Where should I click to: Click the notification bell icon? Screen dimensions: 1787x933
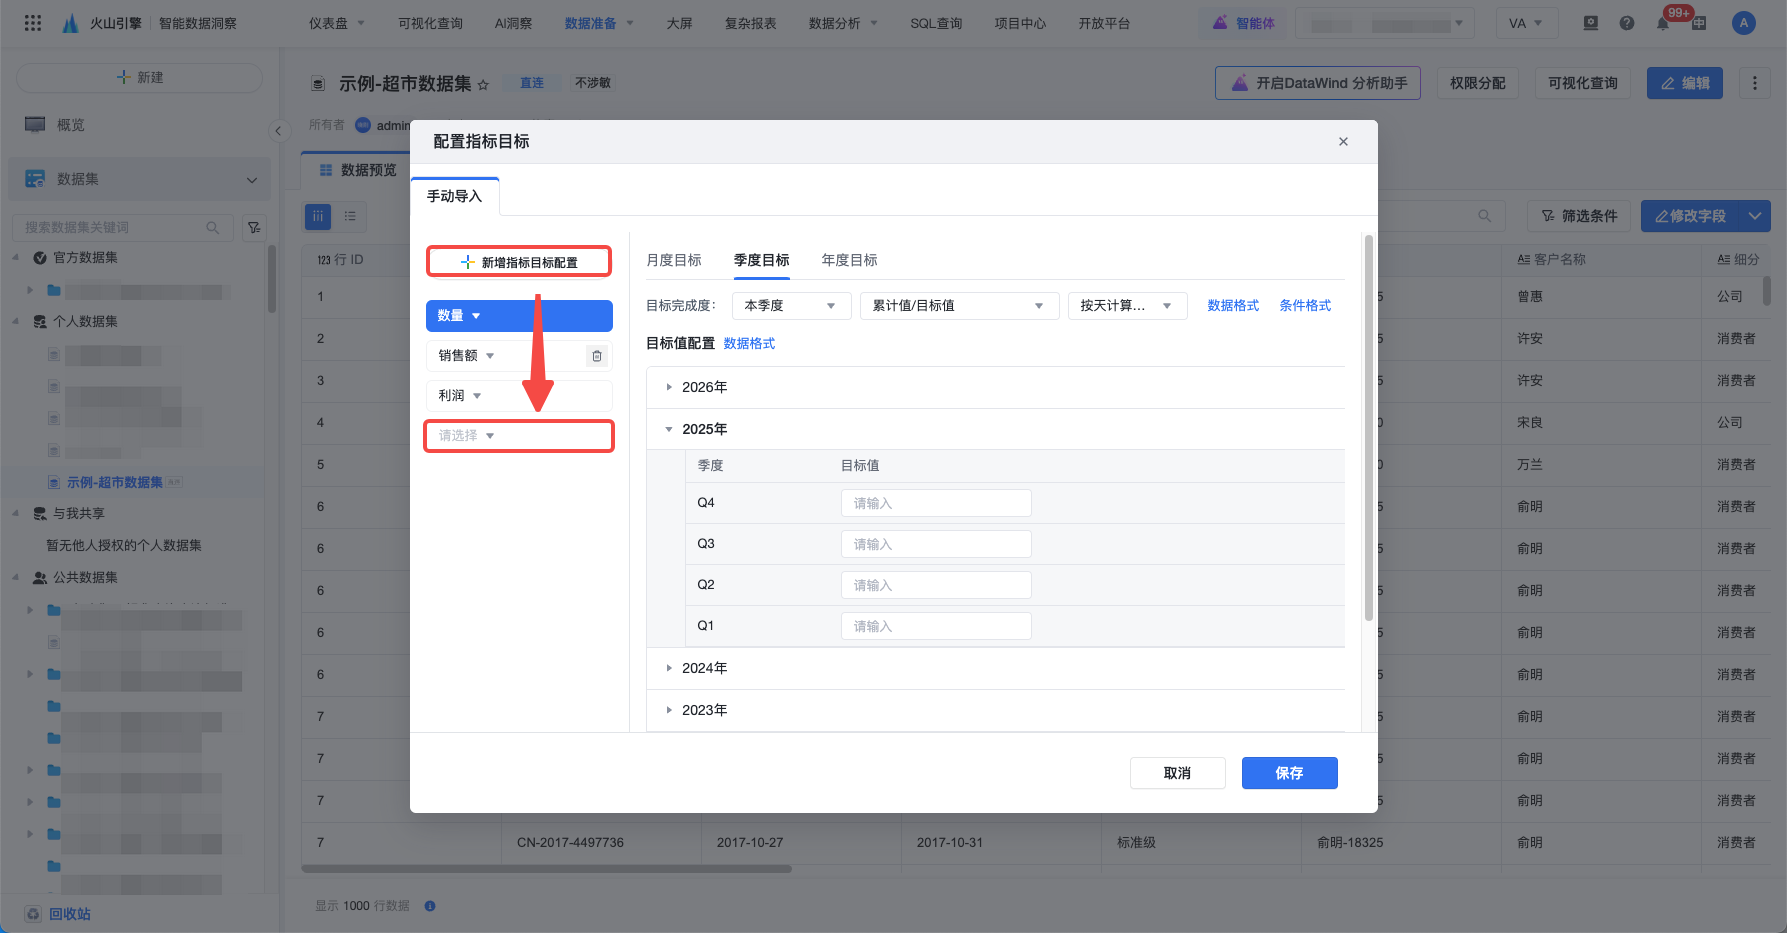[1663, 23]
